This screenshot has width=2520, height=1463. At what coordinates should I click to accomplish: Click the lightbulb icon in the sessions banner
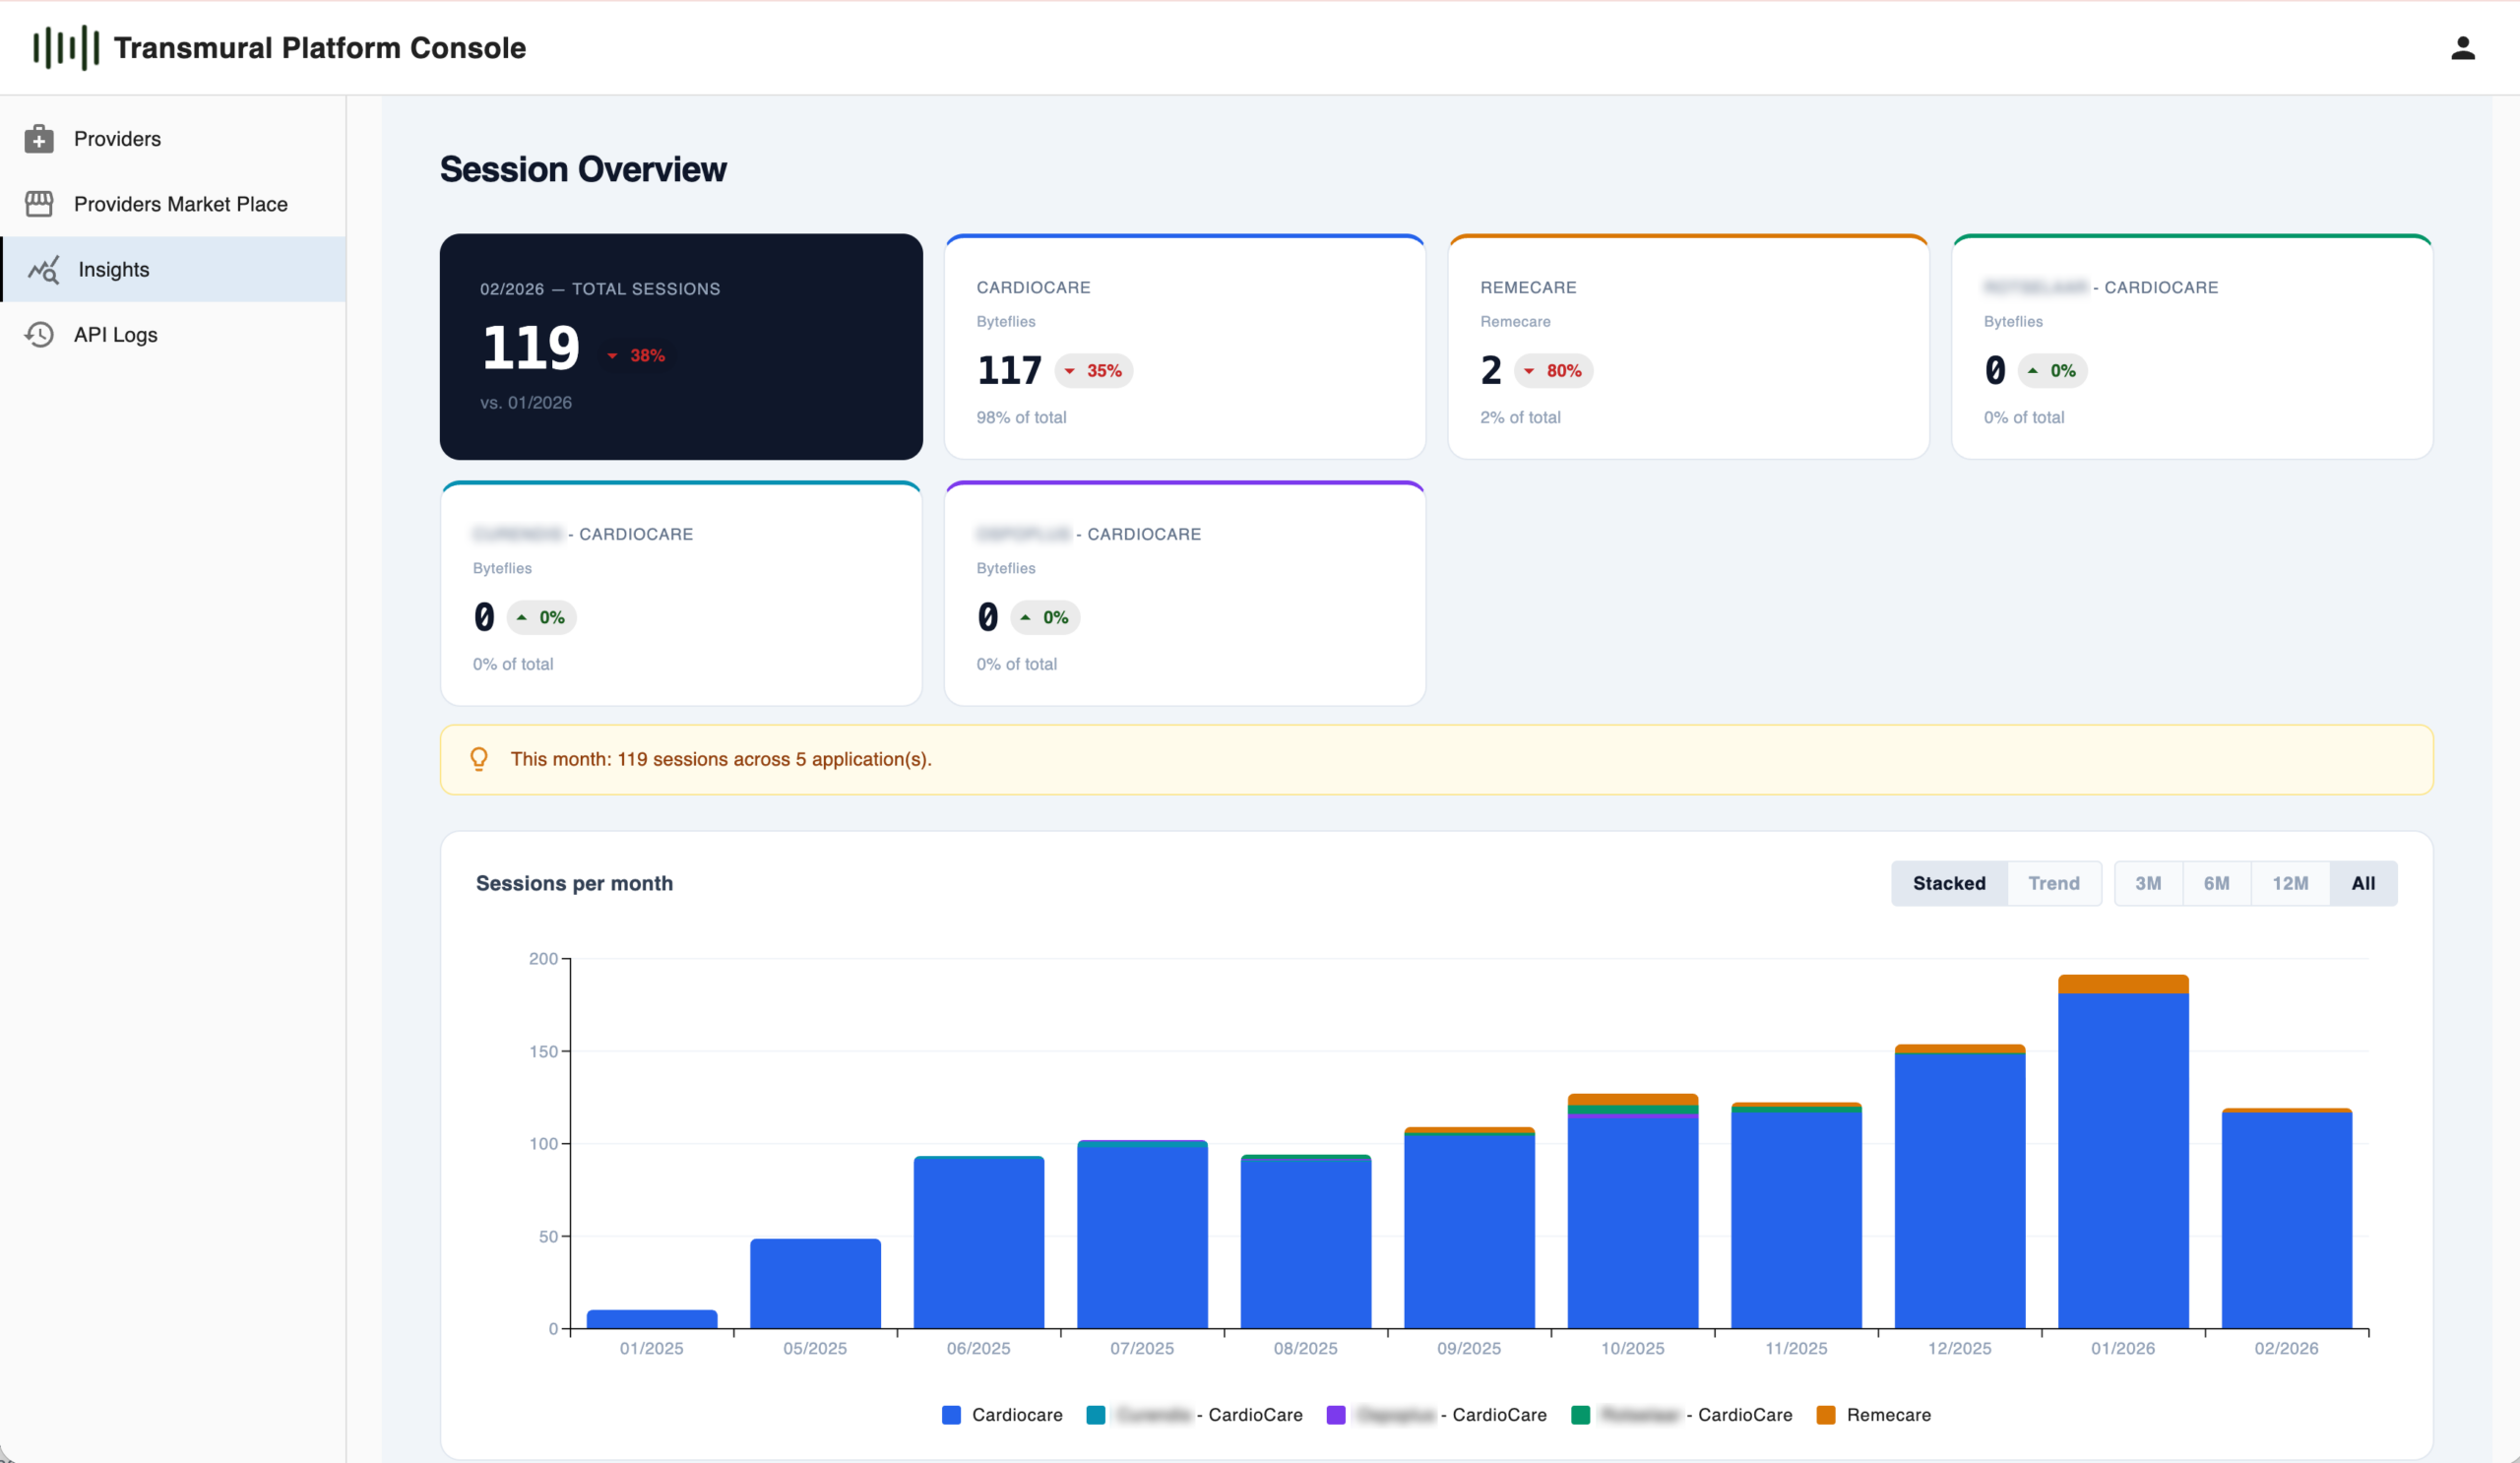480,759
